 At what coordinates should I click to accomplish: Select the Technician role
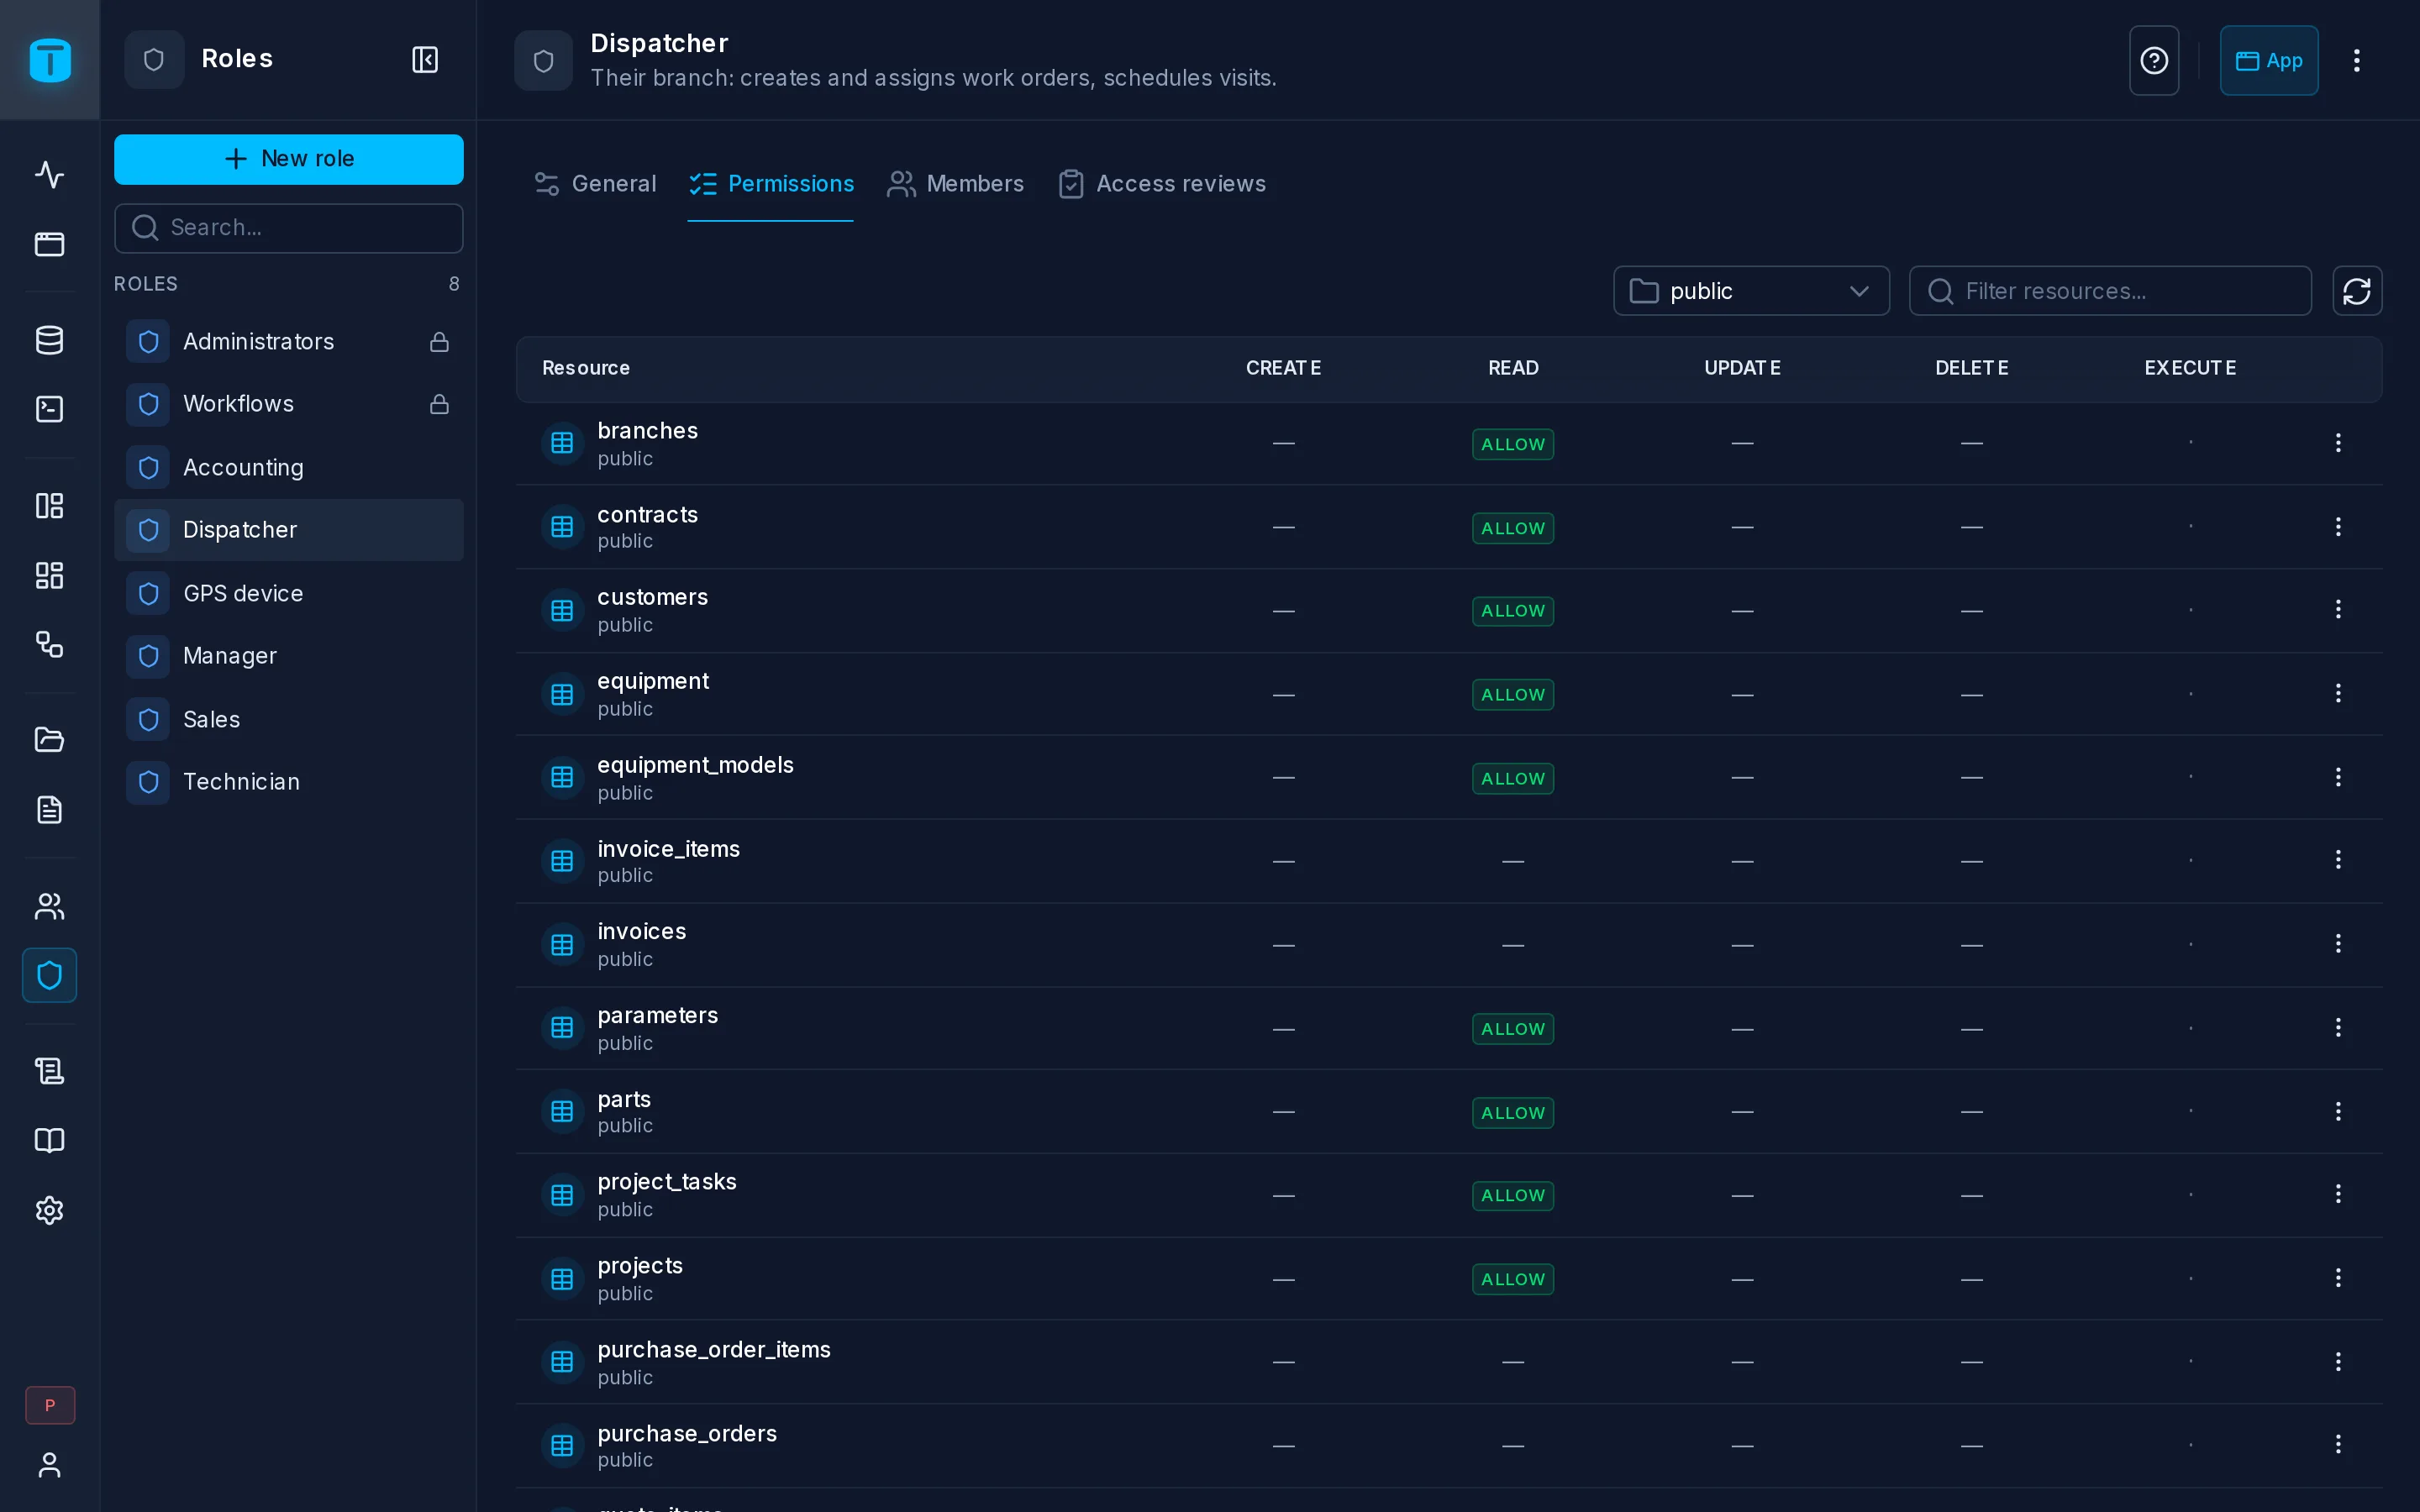coord(289,782)
